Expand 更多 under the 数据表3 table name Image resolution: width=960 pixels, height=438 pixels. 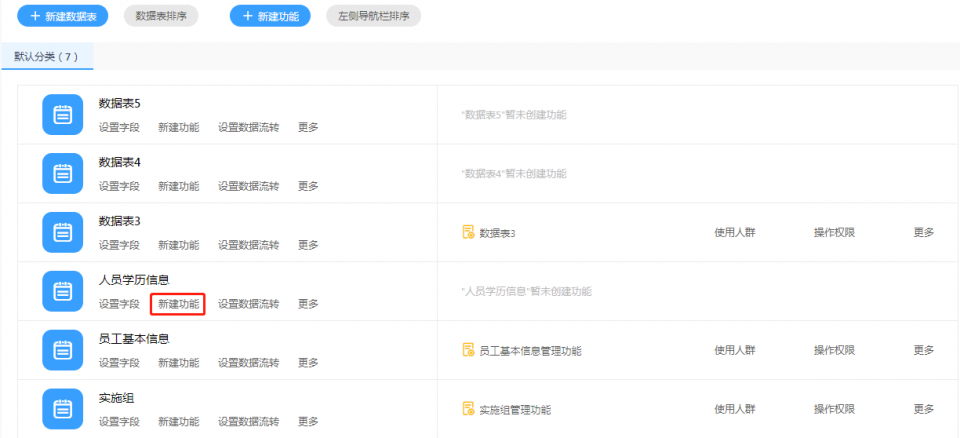(308, 245)
